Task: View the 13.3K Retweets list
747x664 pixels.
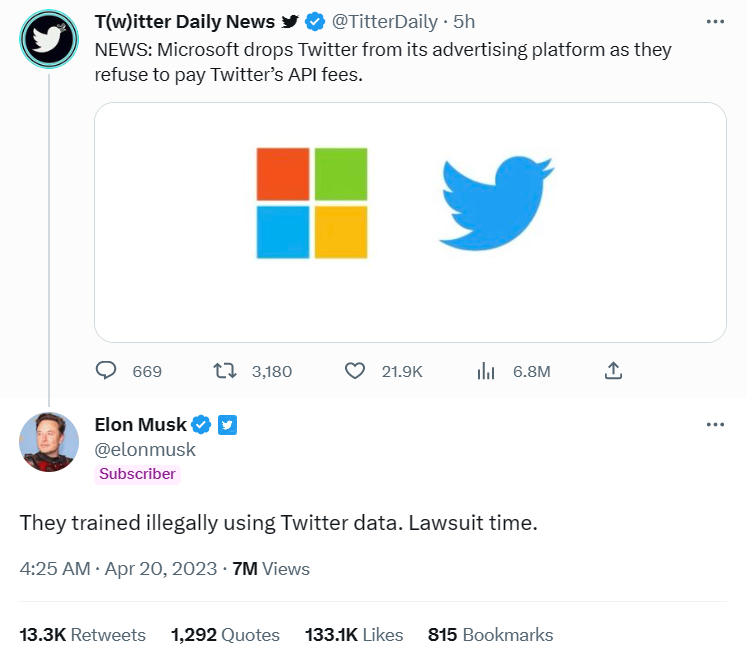Action: [x=82, y=635]
